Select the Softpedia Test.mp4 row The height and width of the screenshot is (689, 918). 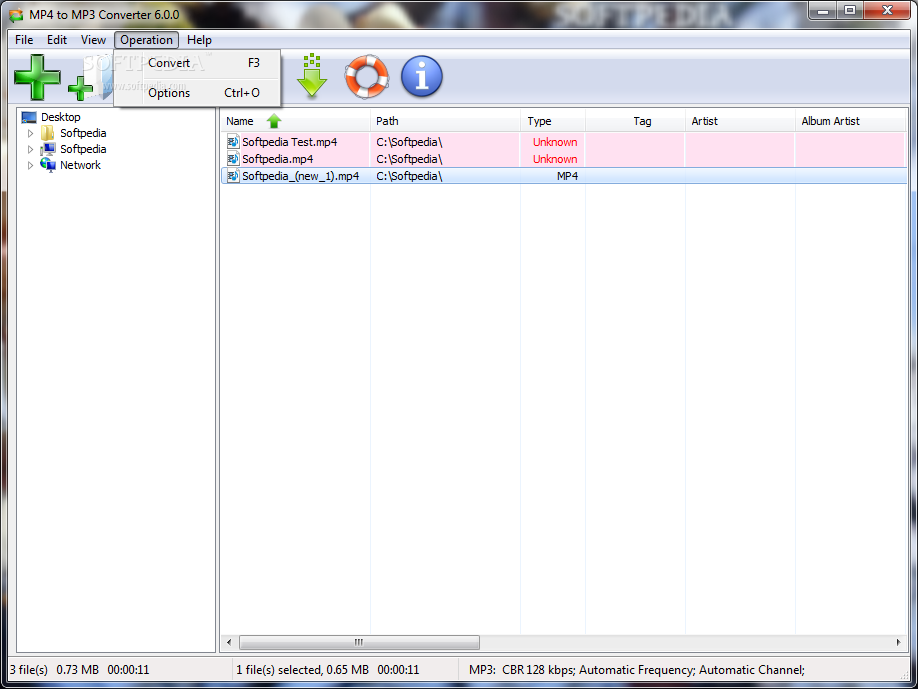click(564, 142)
